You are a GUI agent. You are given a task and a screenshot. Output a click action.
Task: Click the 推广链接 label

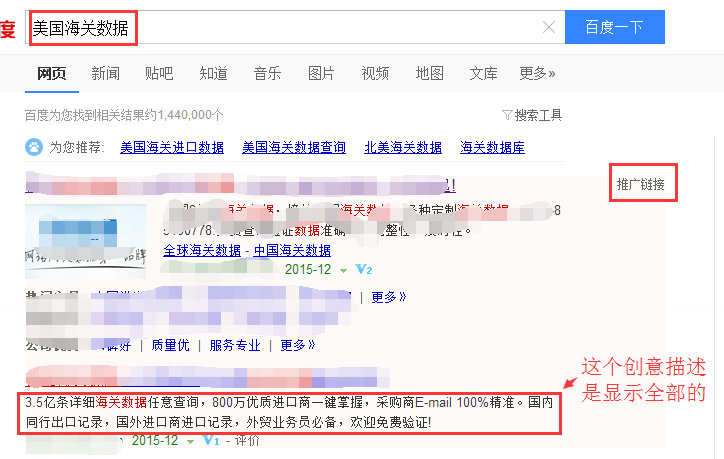point(641,184)
